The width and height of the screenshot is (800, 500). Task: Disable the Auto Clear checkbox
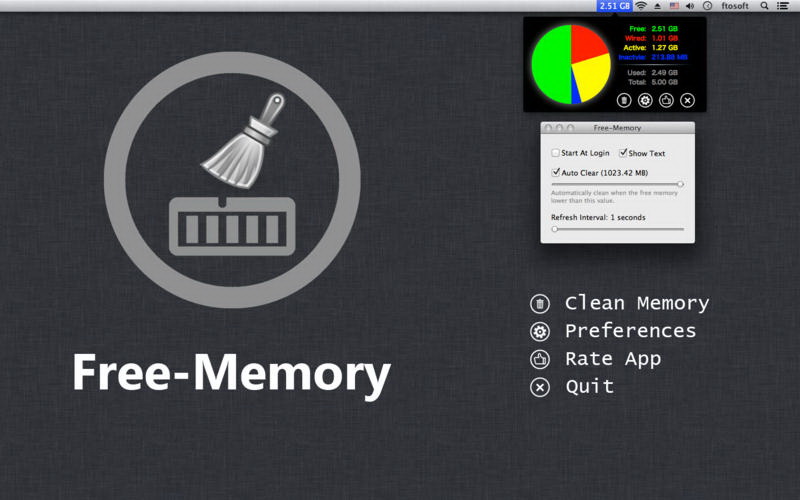[x=556, y=172]
